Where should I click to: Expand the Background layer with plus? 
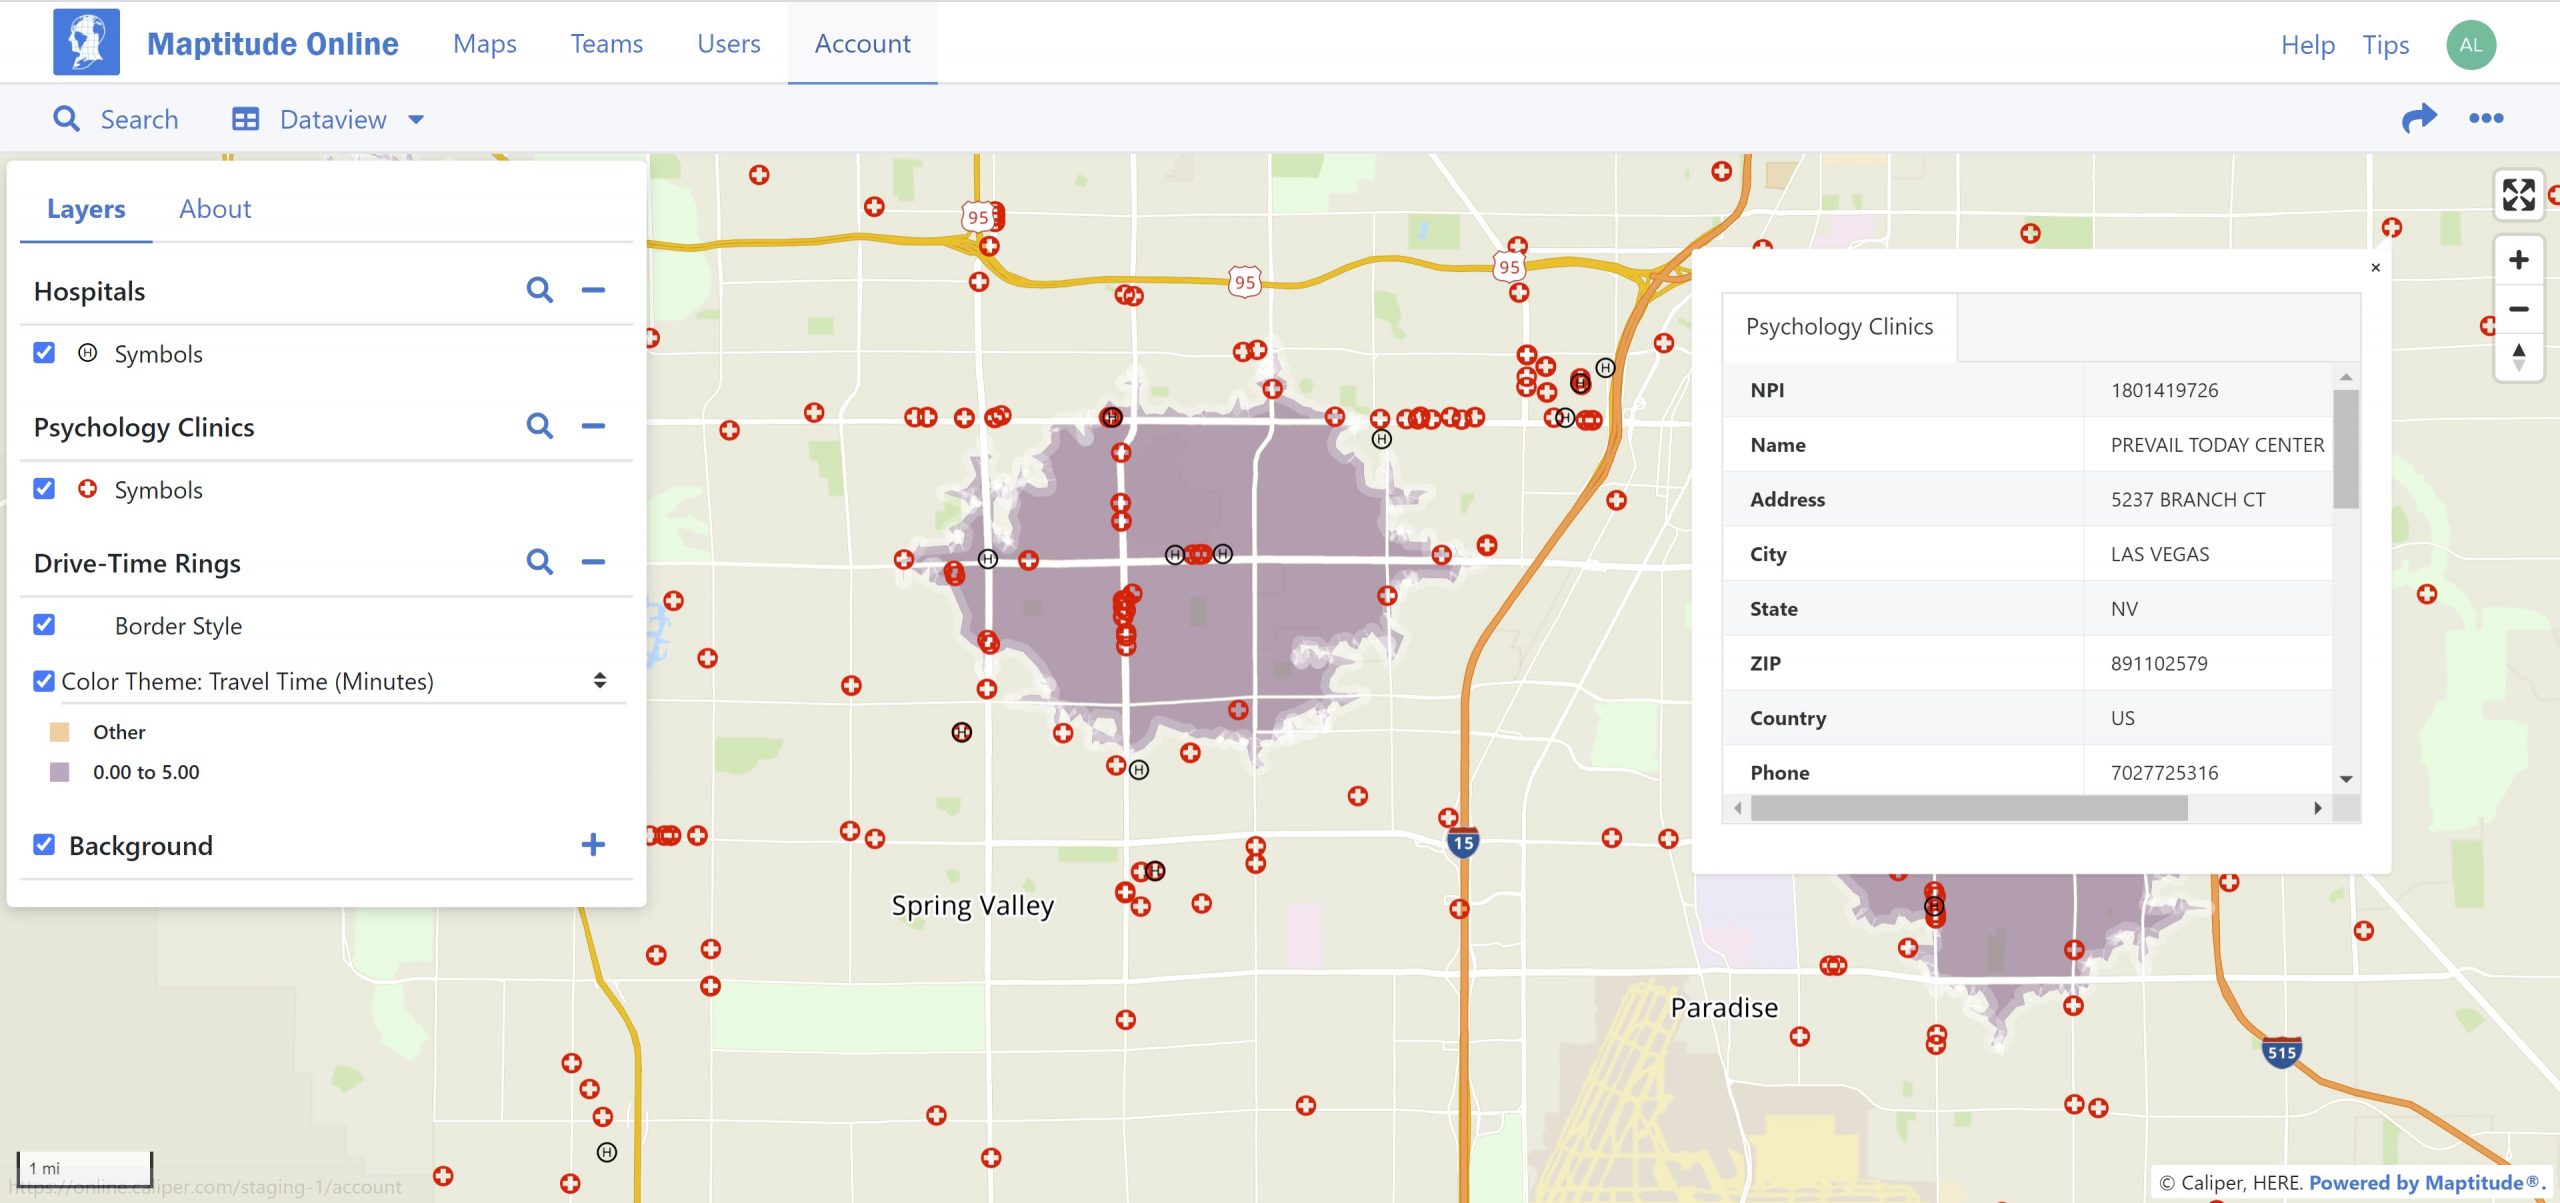(x=593, y=845)
